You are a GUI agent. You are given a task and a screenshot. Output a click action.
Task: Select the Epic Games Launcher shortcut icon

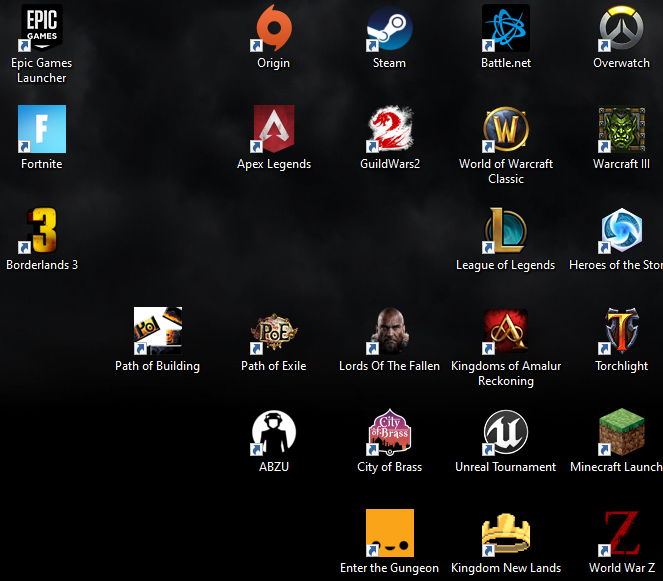click(41, 28)
